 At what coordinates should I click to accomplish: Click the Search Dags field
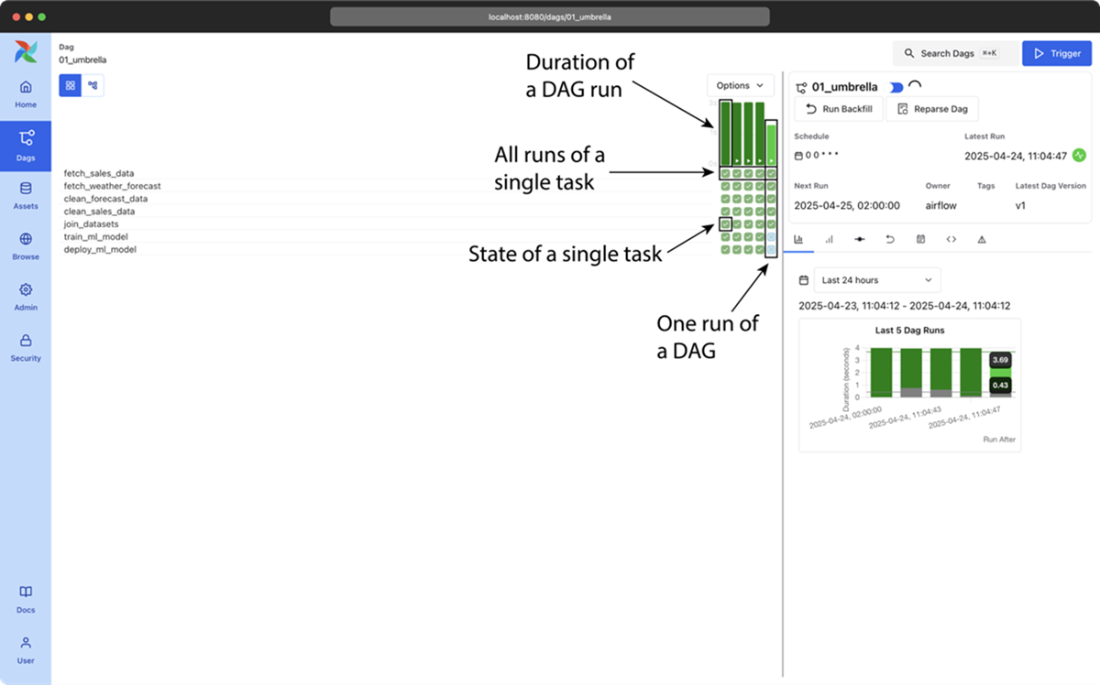click(x=954, y=53)
